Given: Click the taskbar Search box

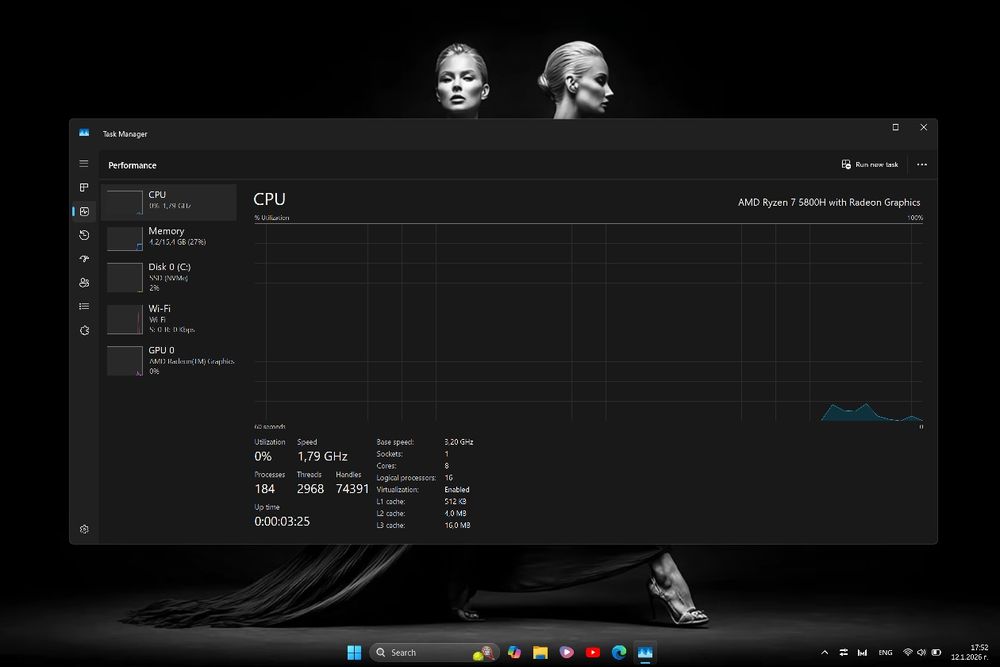Looking at the screenshot, I should click(434, 652).
